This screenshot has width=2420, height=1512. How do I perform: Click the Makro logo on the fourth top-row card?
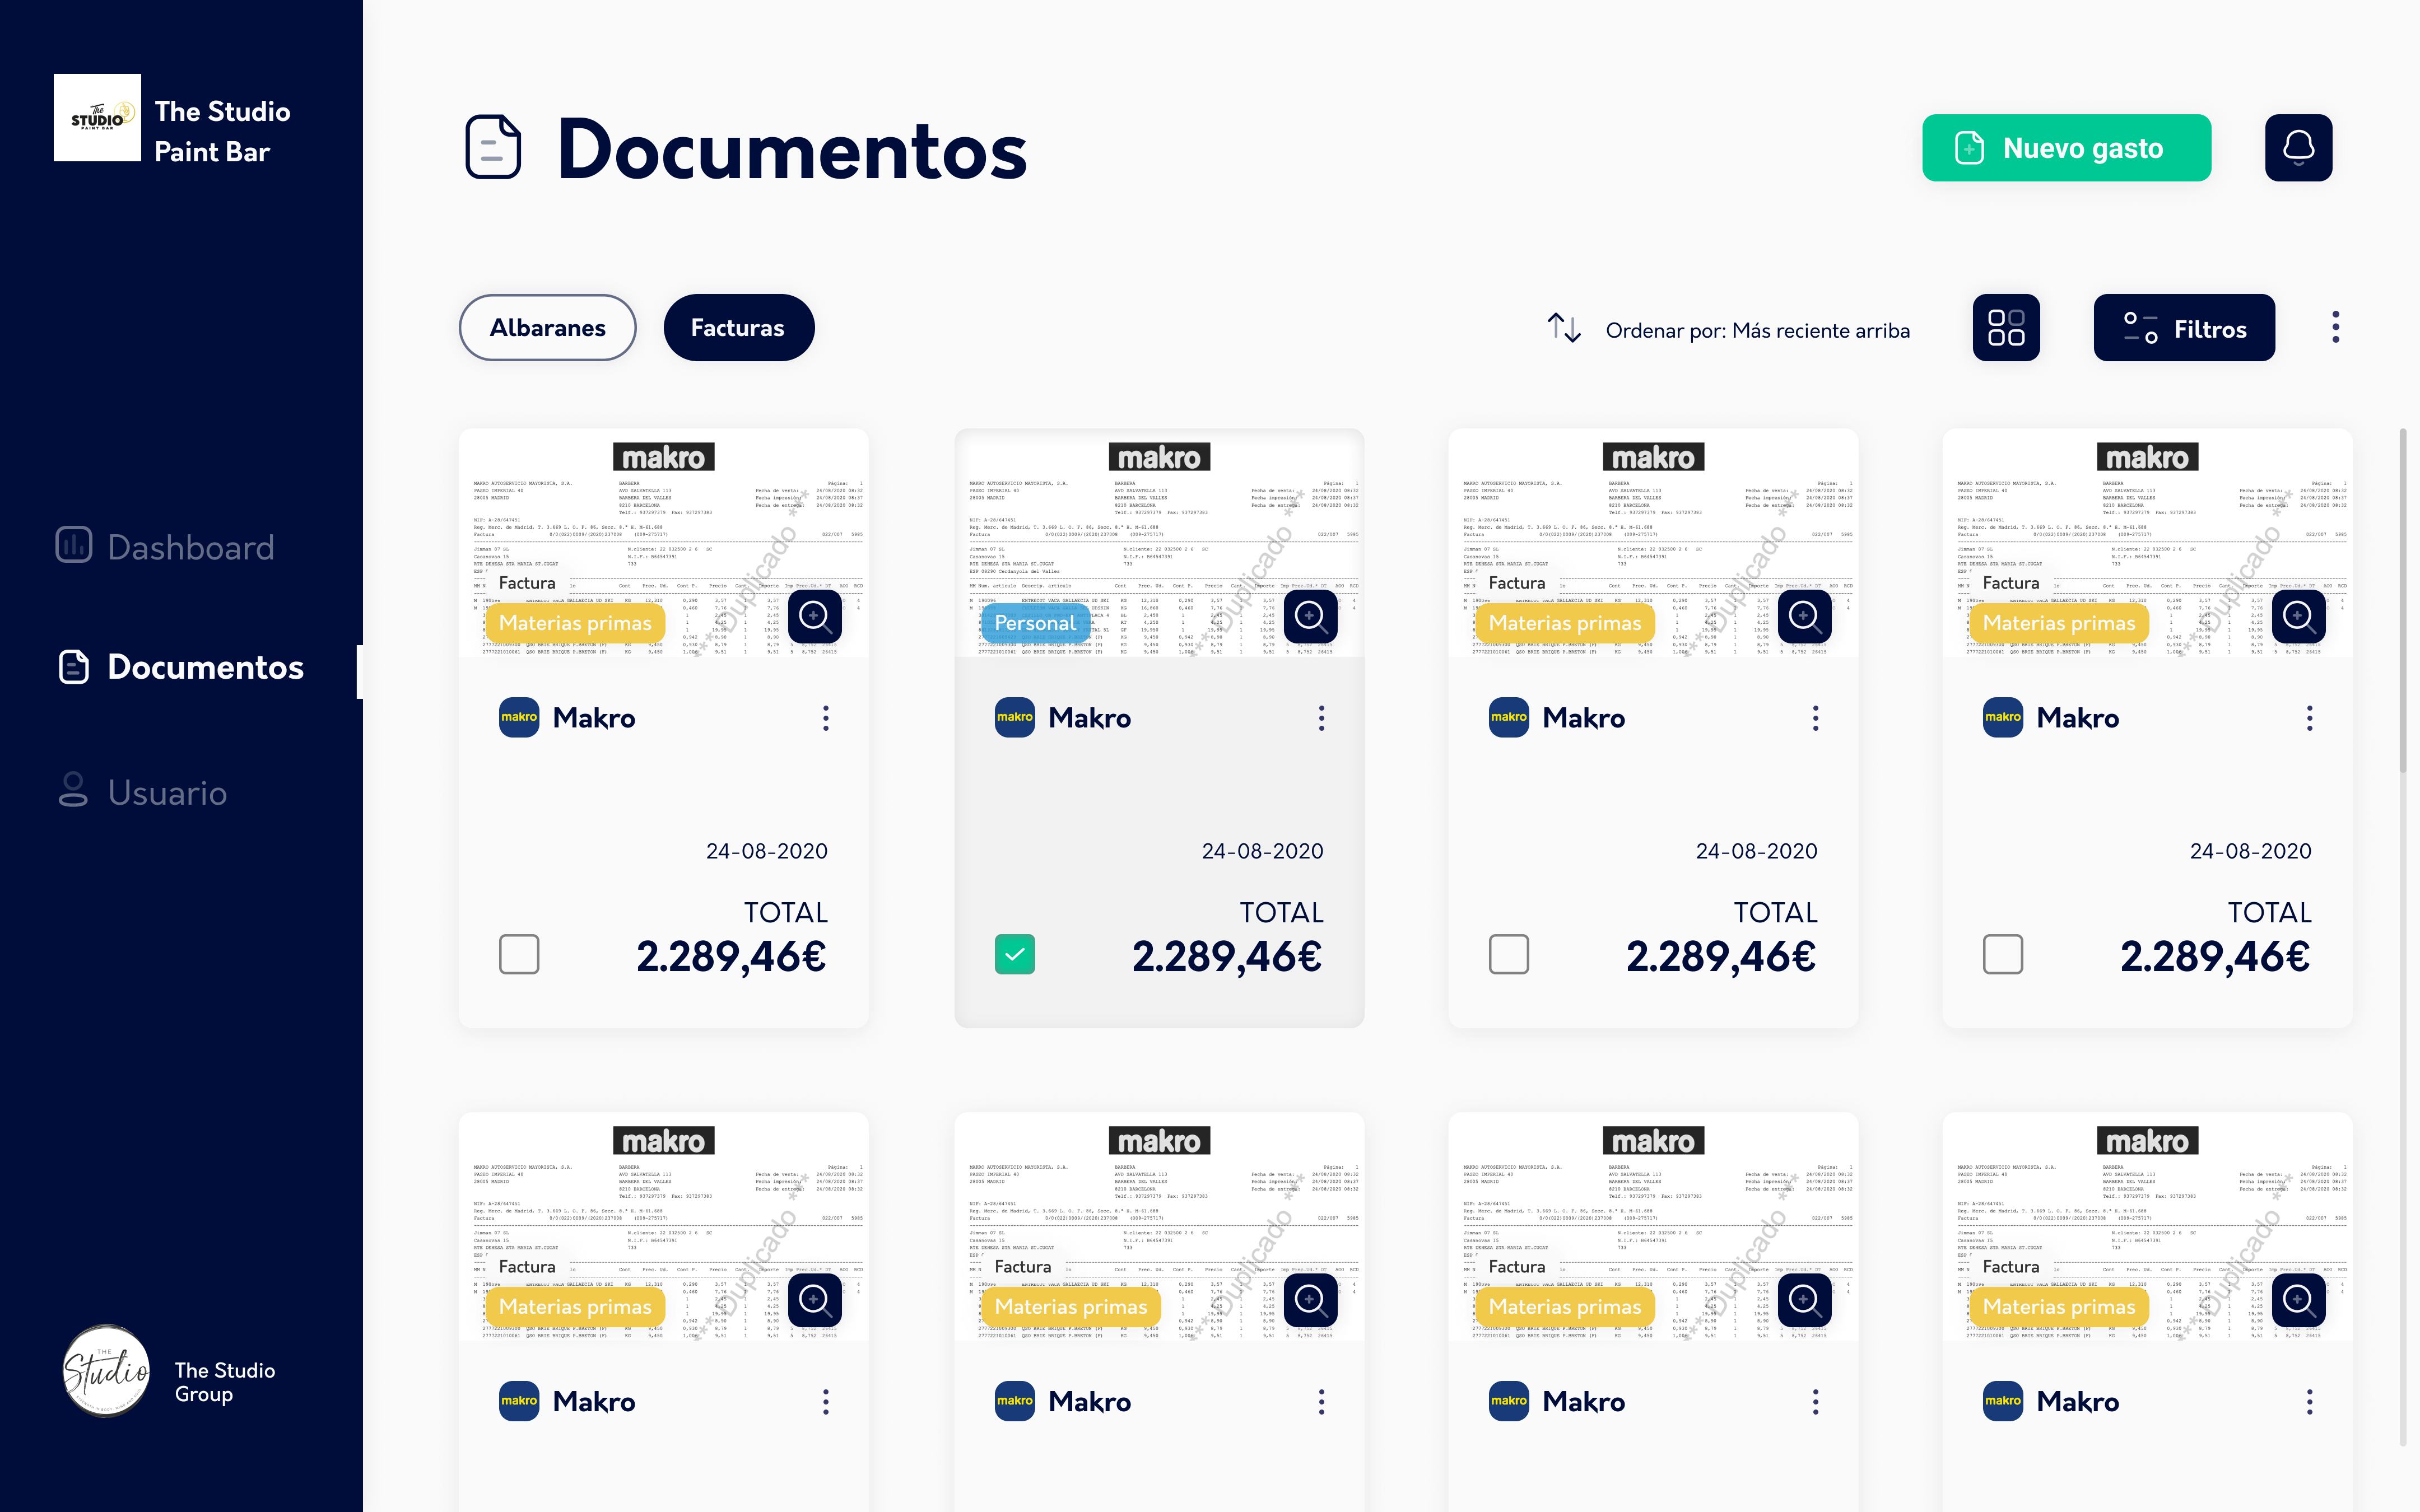coord(2003,718)
